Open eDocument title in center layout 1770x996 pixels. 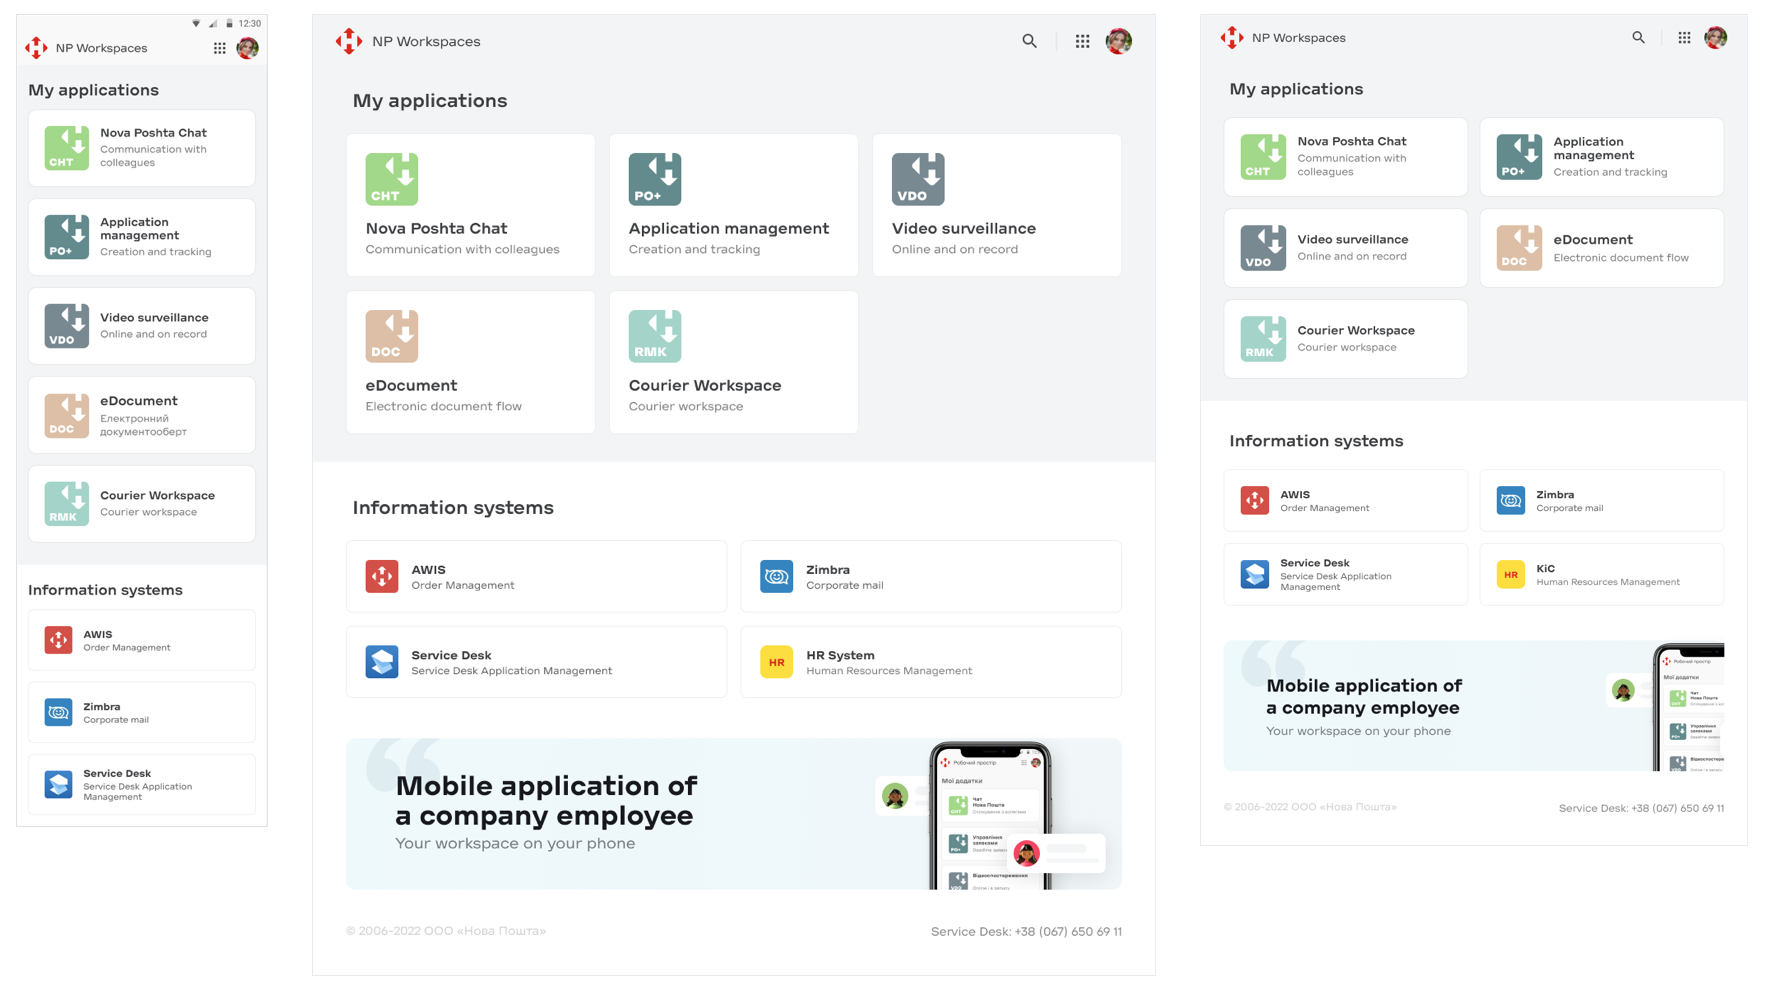[411, 386]
